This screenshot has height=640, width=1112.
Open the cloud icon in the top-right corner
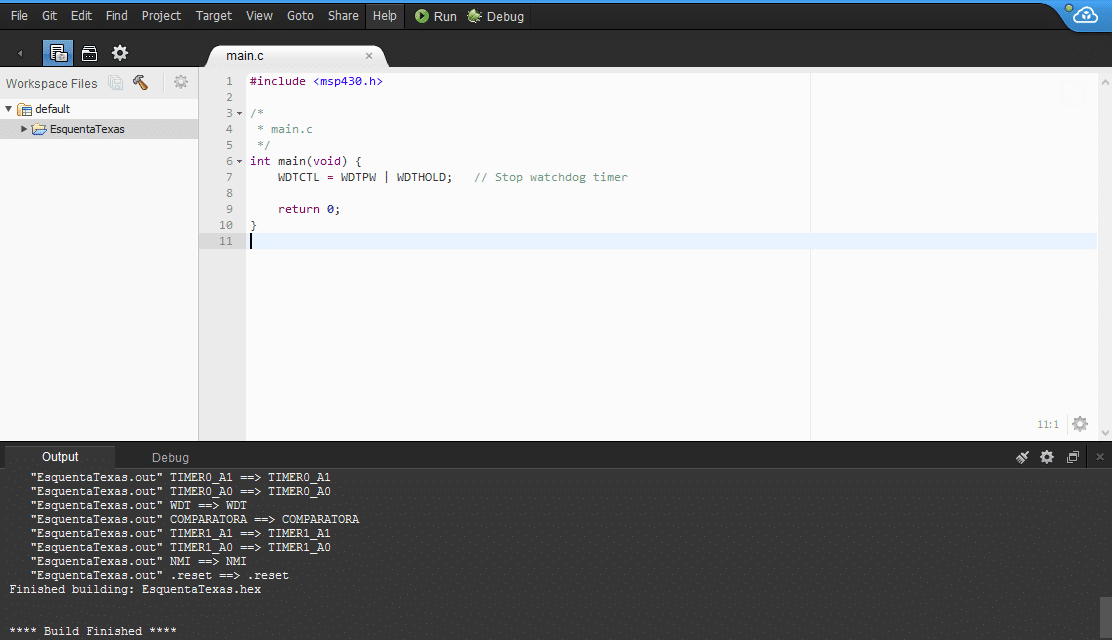(1086, 15)
